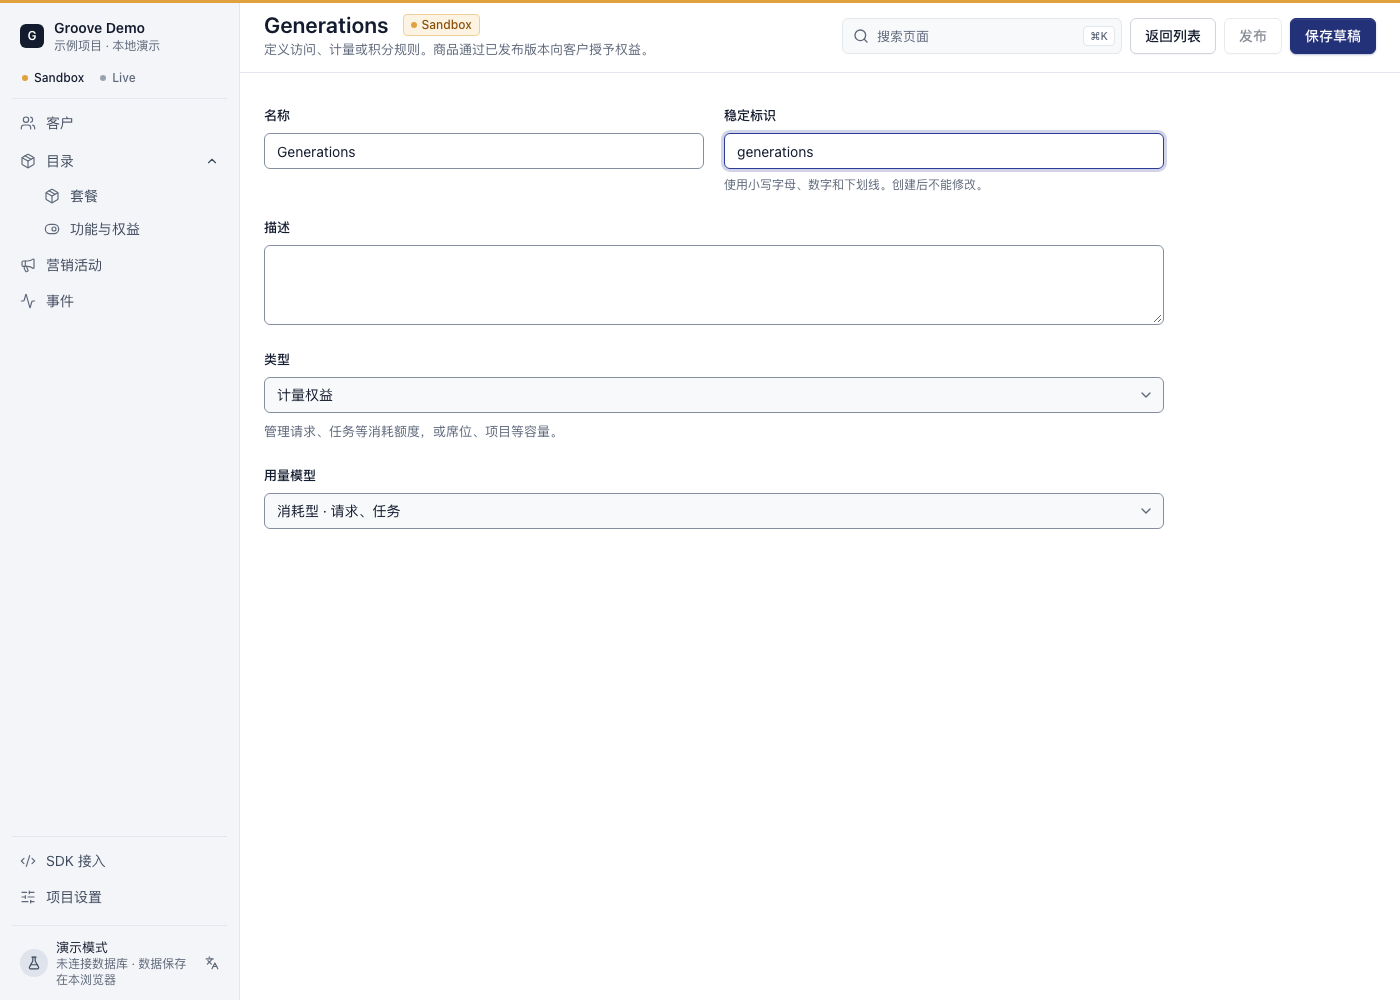Click the language translate icon
1400x1000 pixels.
[212, 963]
